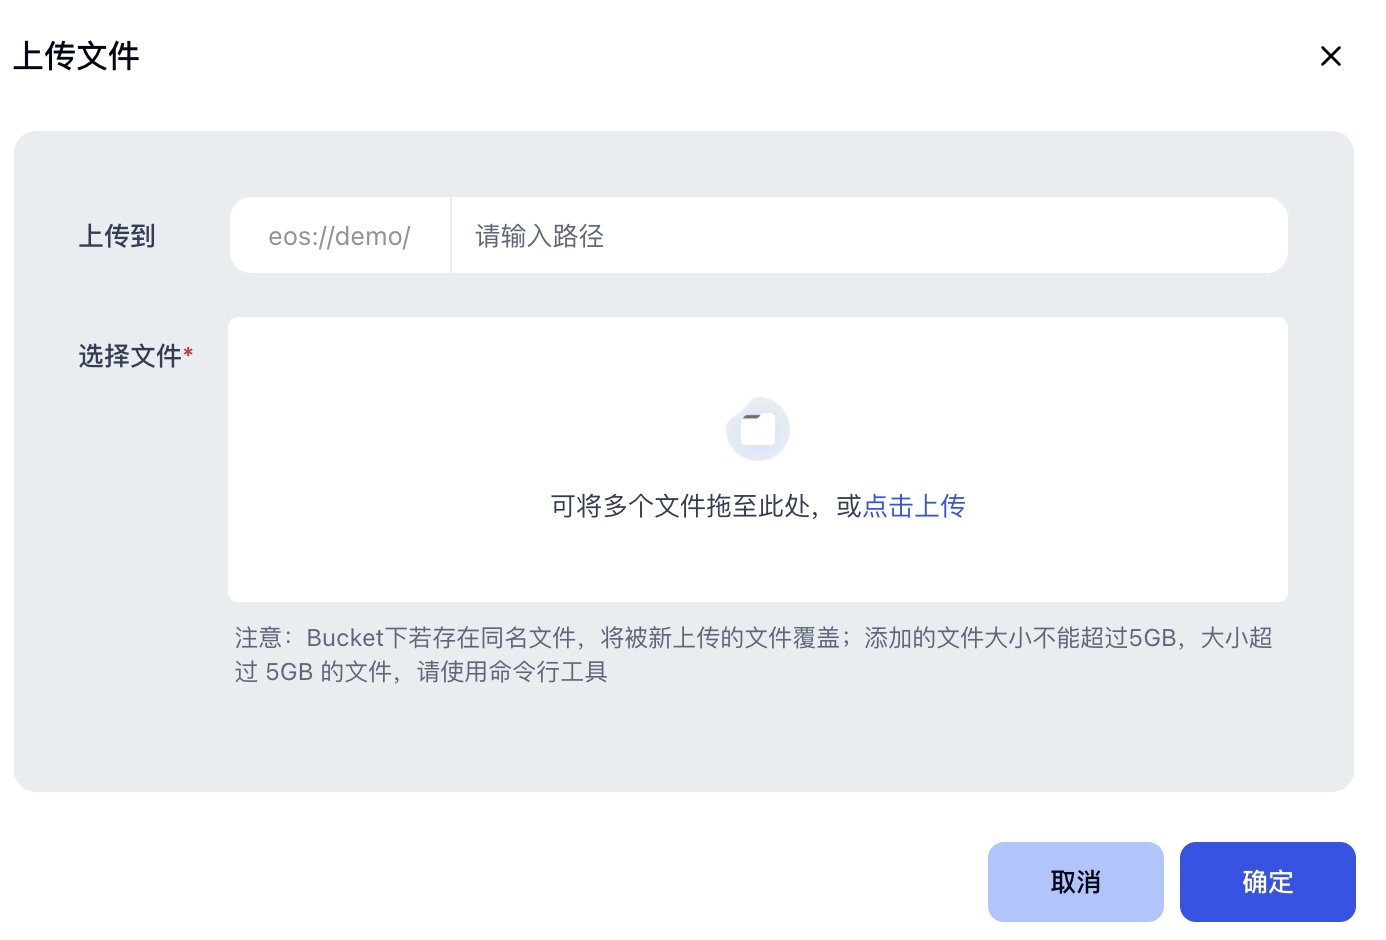
Task: Click the 可将多个文件拖至此处 hint text
Action: (x=680, y=507)
